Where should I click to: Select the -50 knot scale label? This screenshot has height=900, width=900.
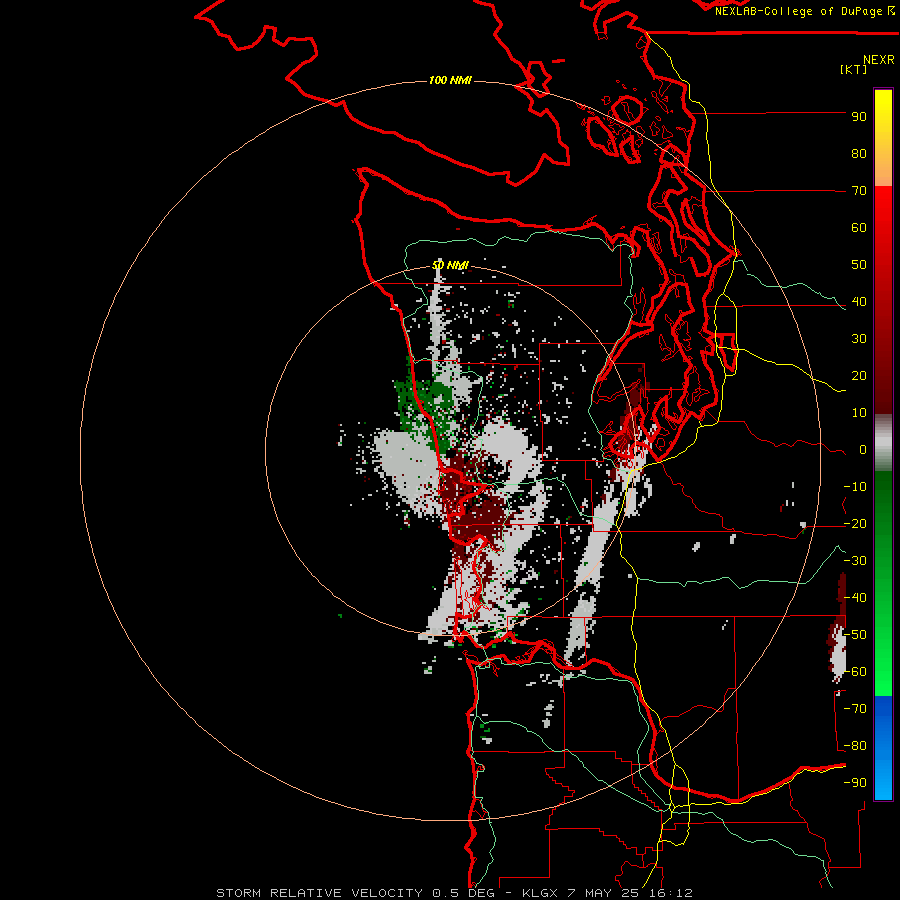click(x=855, y=635)
